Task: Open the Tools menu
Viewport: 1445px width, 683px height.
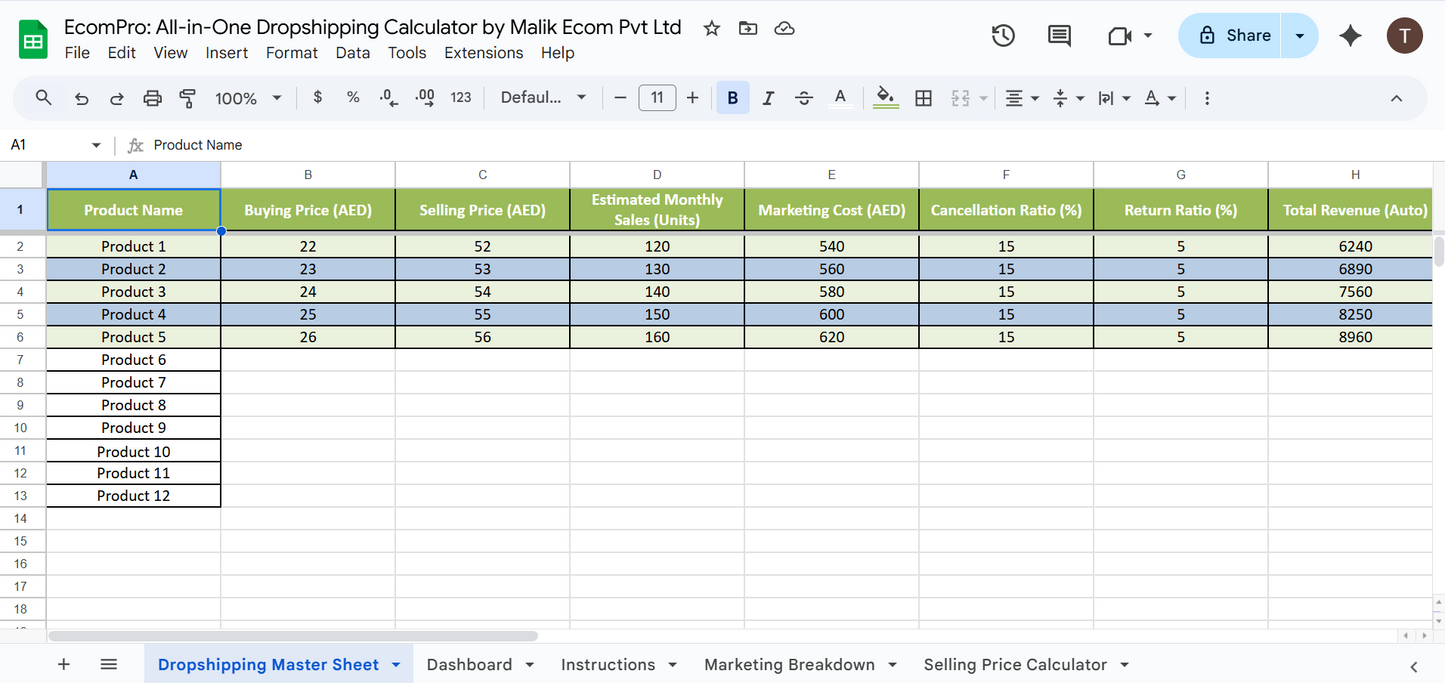Action: 407,53
